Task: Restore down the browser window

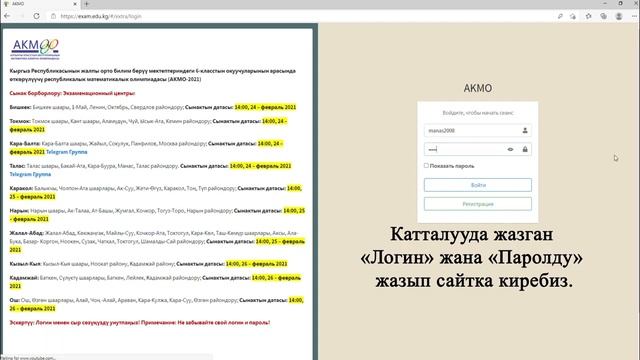Action: [x=620, y=3]
